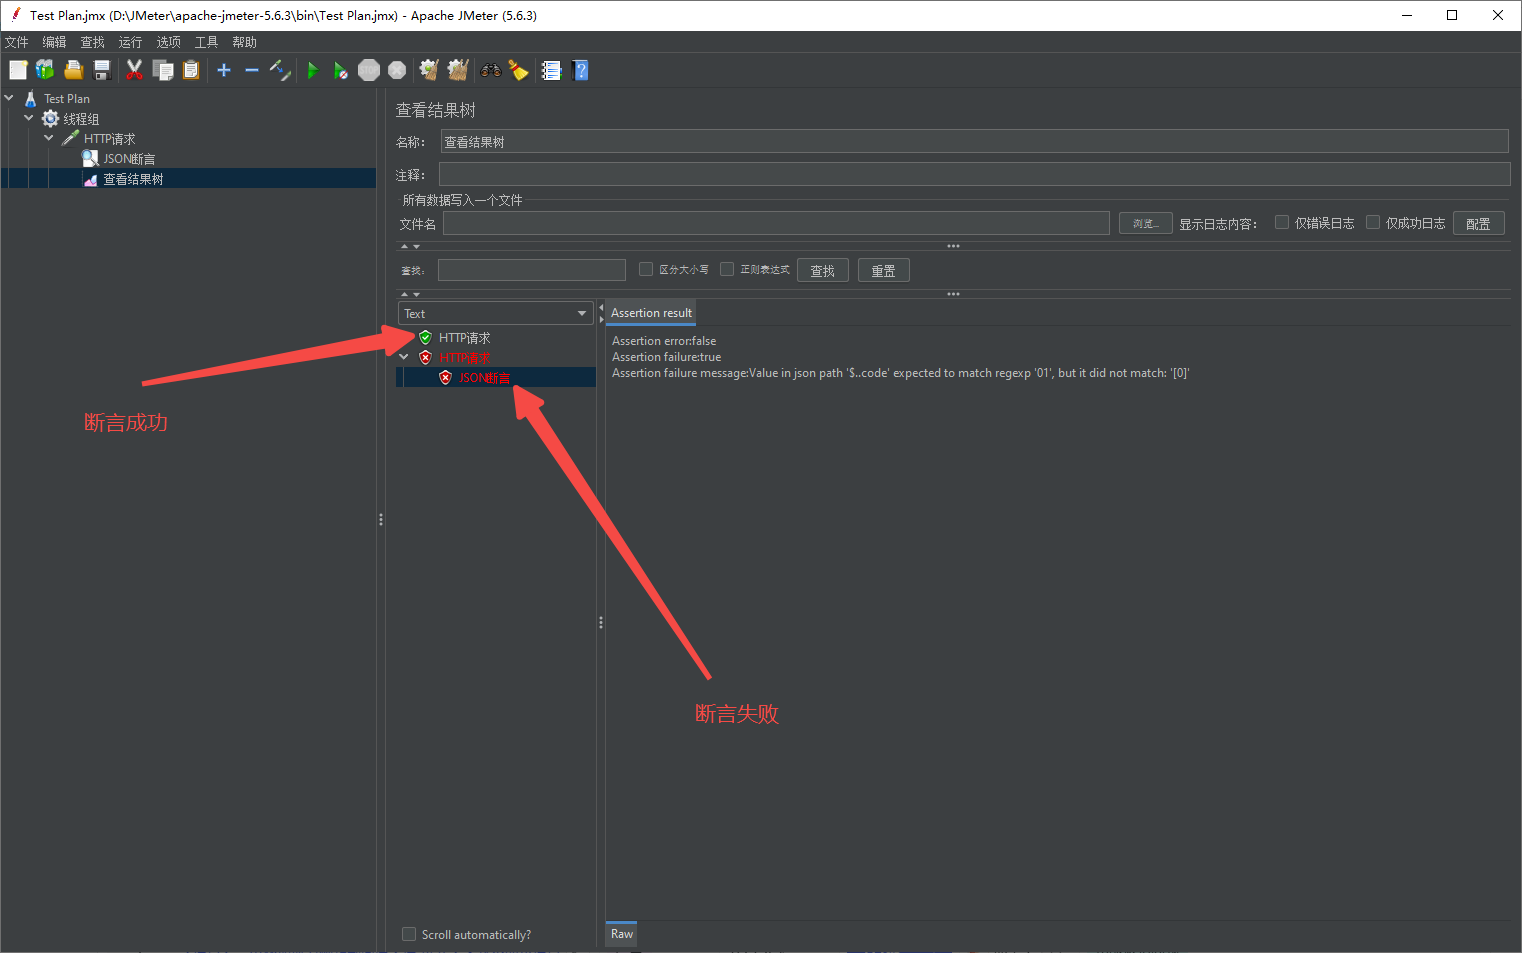Image resolution: width=1522 pixels, height=953 pixels.
Task: Open the Text renderer dropdown
Action: pos(496,313)
